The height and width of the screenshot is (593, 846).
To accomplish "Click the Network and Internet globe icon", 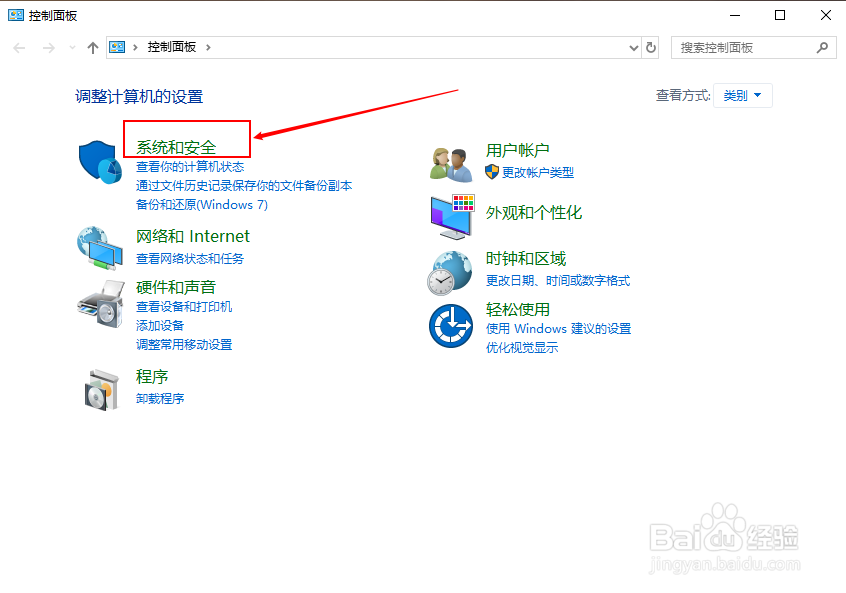I will tap(100, 248).
